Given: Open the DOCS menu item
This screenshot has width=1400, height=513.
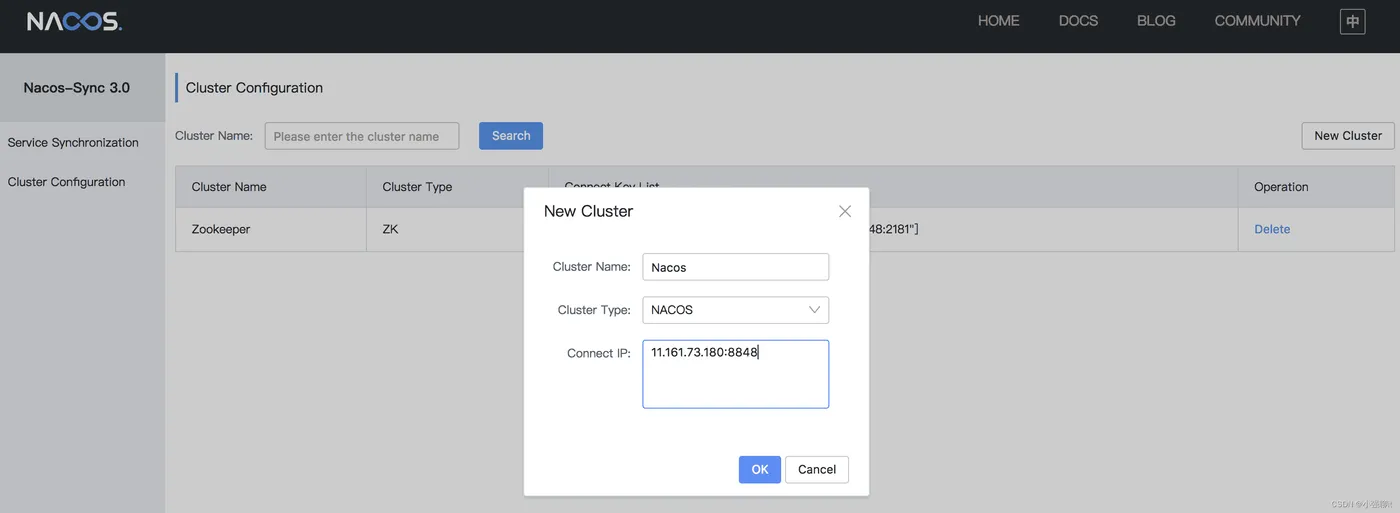Looking at the screenshot, I should pyautogui.click(x=1078, y=21).
